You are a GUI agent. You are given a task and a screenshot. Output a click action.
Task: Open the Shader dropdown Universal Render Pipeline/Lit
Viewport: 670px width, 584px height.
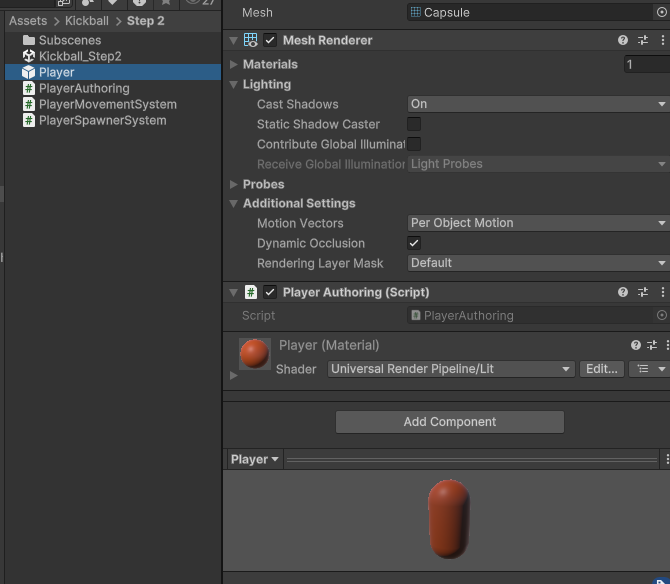[451, 369]
